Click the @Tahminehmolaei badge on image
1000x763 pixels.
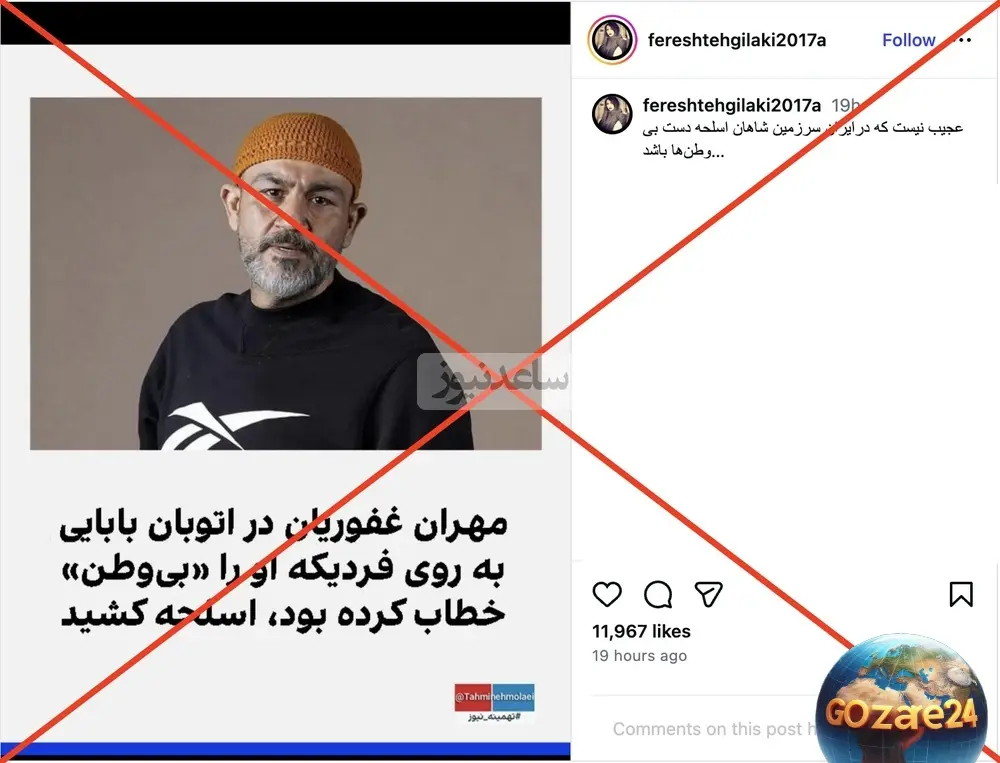494,697
